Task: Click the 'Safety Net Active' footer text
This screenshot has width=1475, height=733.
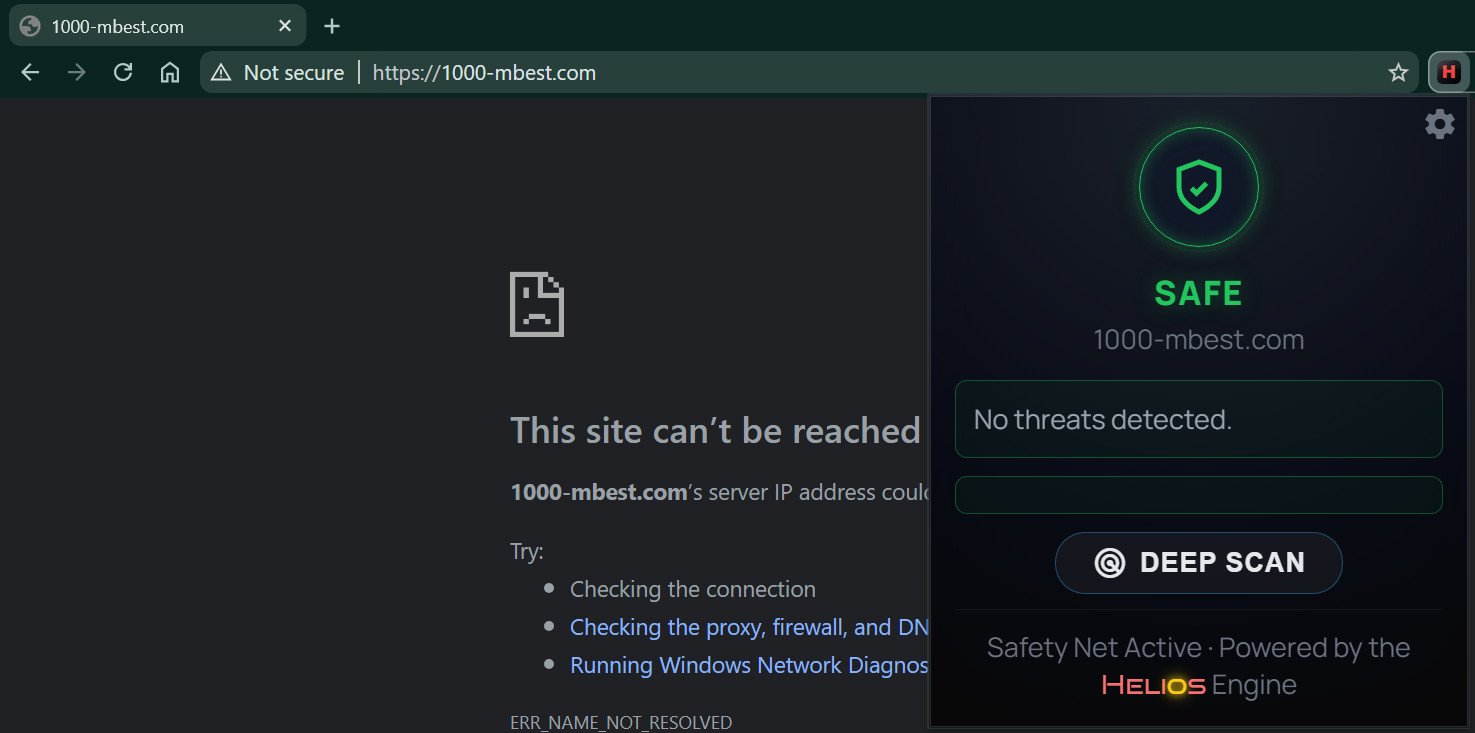Action: [1094, 648]
